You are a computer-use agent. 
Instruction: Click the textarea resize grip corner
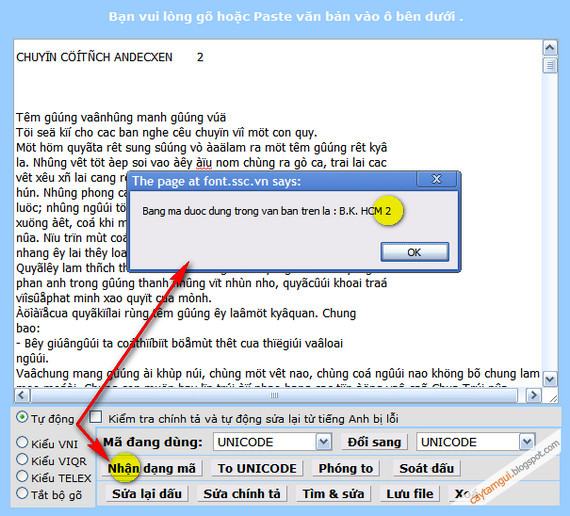coord(552,397)
